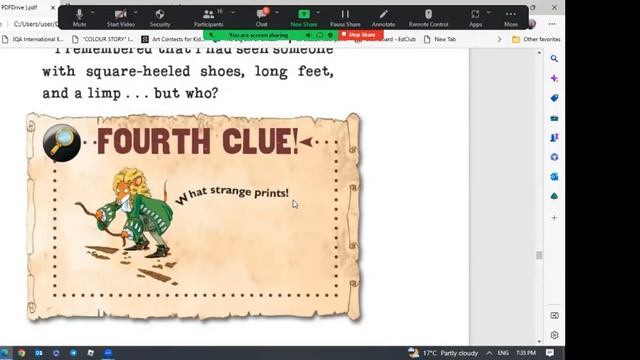Image resolution: width=640 pixels, height=360 pixels.
Task: Open Remote Control options
Action: click(x=428, y=18)
